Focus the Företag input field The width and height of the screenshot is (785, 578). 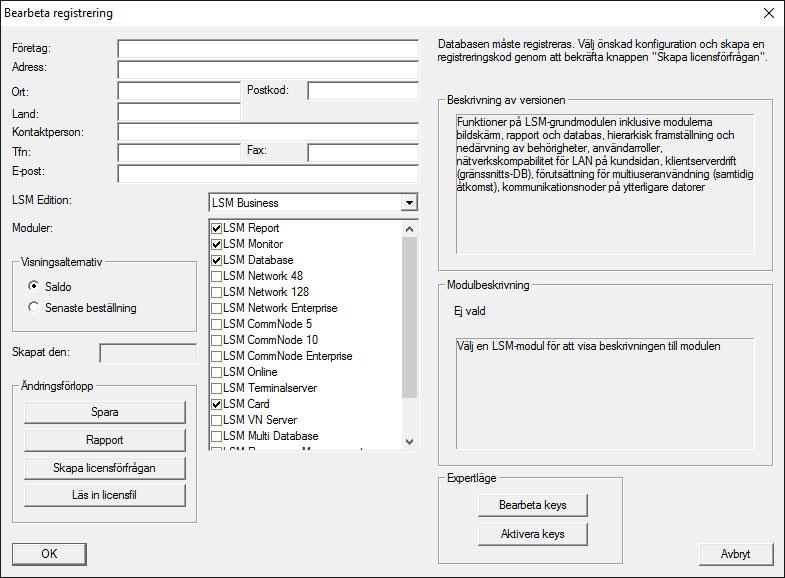[268, 49]
